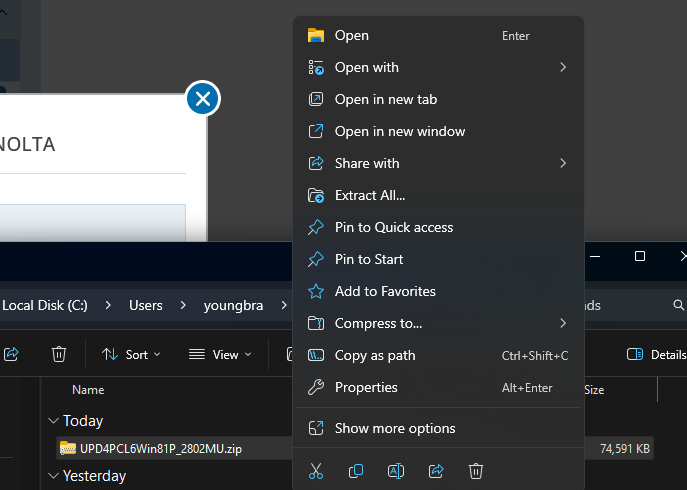687x490 pixels.
Task: Click the Rename icon in context menu
Action: point(396,470)
